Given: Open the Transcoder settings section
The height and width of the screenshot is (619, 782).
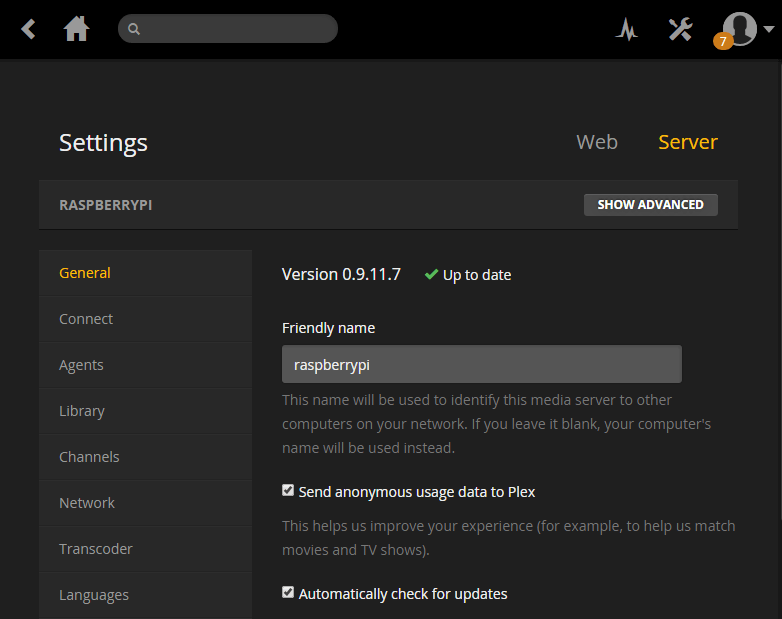Looking at the screenshot, I should [96, 549].
